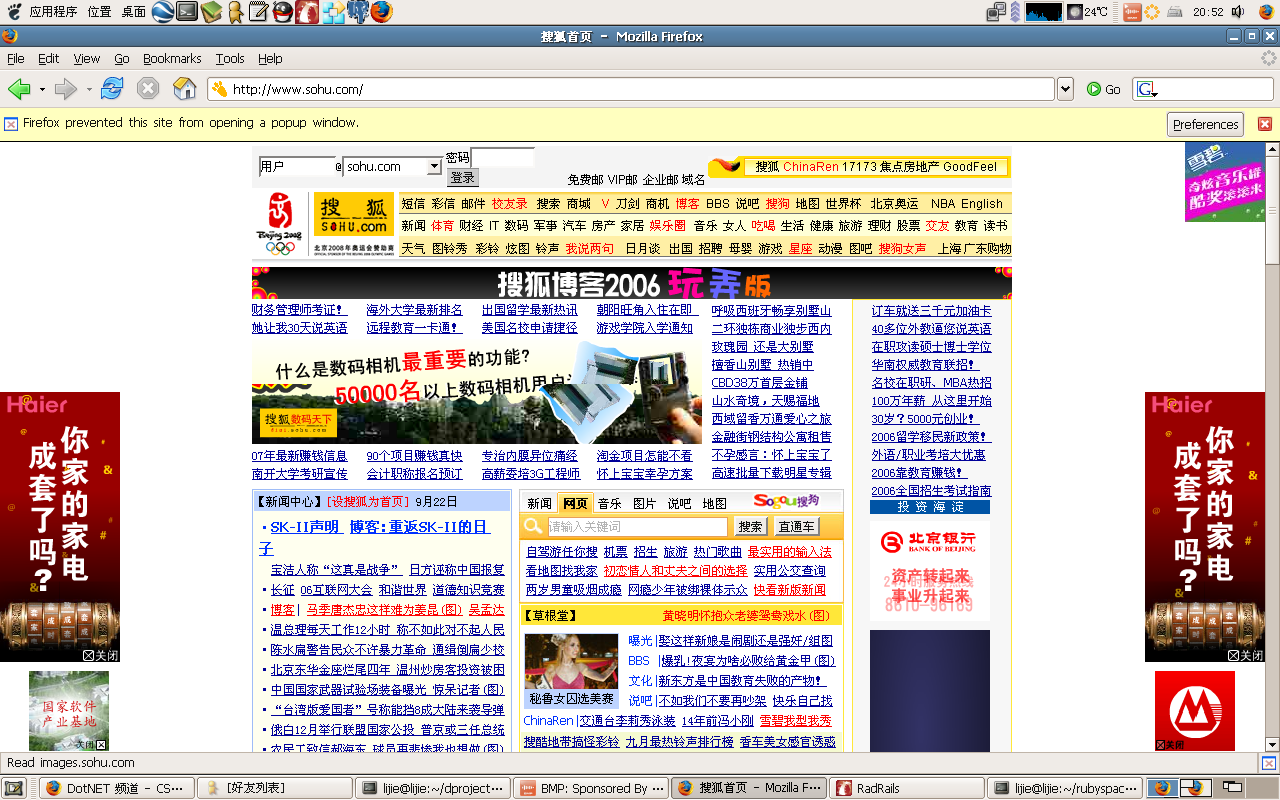Launch the text editor notepad icon in panel

click(258, 12)
